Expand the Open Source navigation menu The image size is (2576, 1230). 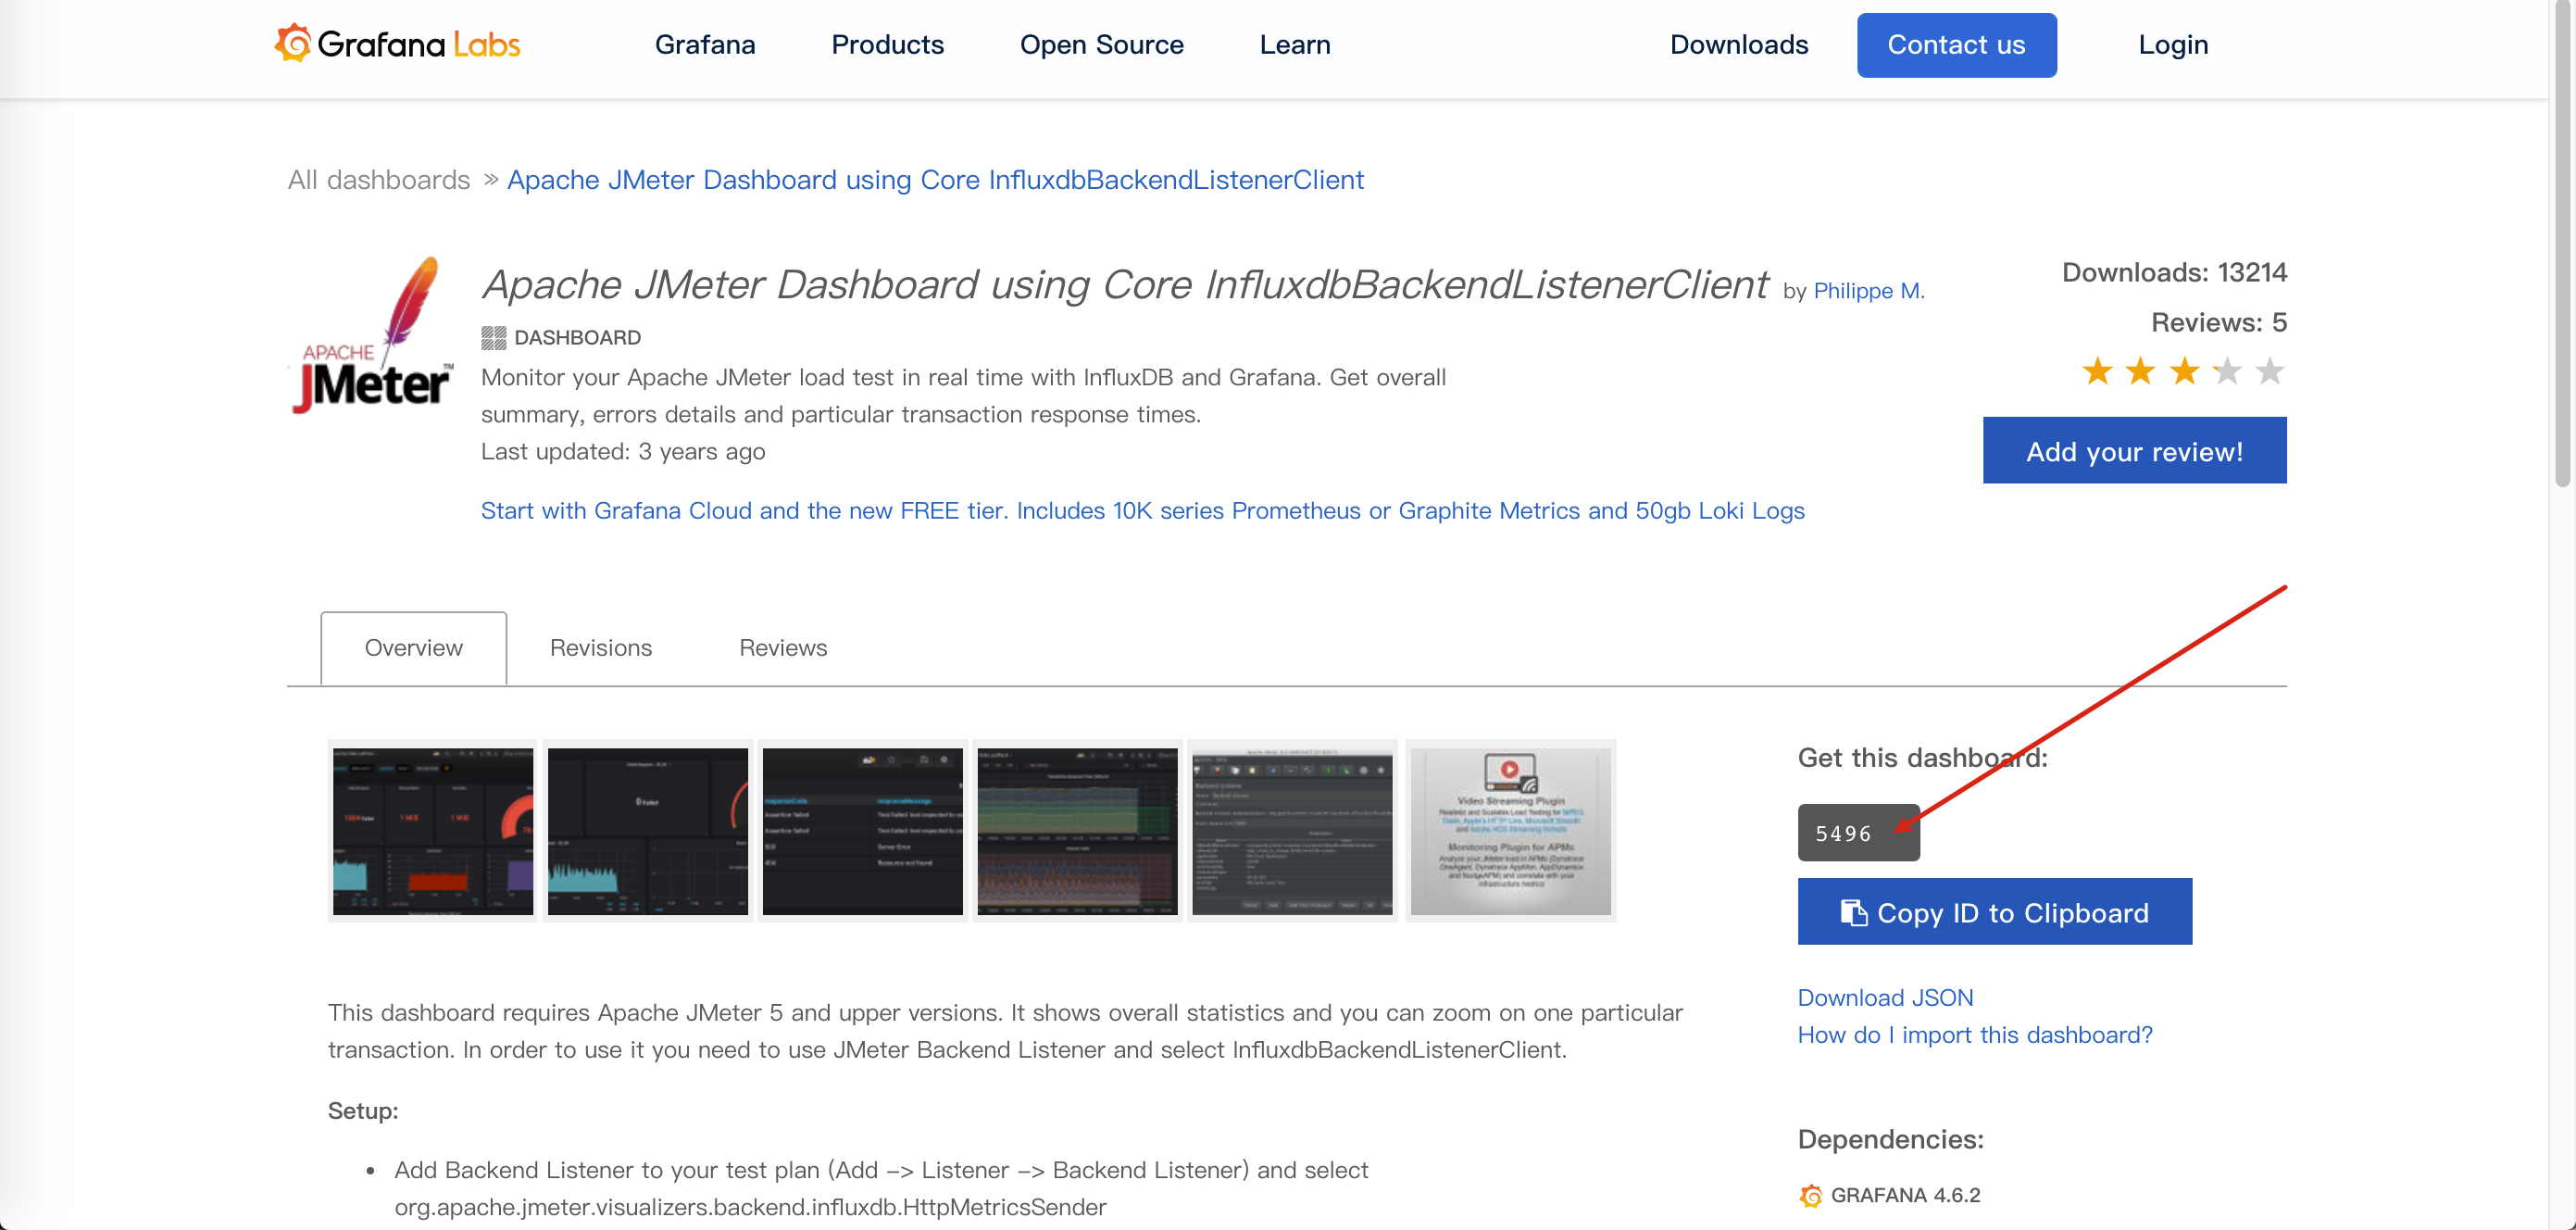pyautogui.click(x=1101, y=45)
